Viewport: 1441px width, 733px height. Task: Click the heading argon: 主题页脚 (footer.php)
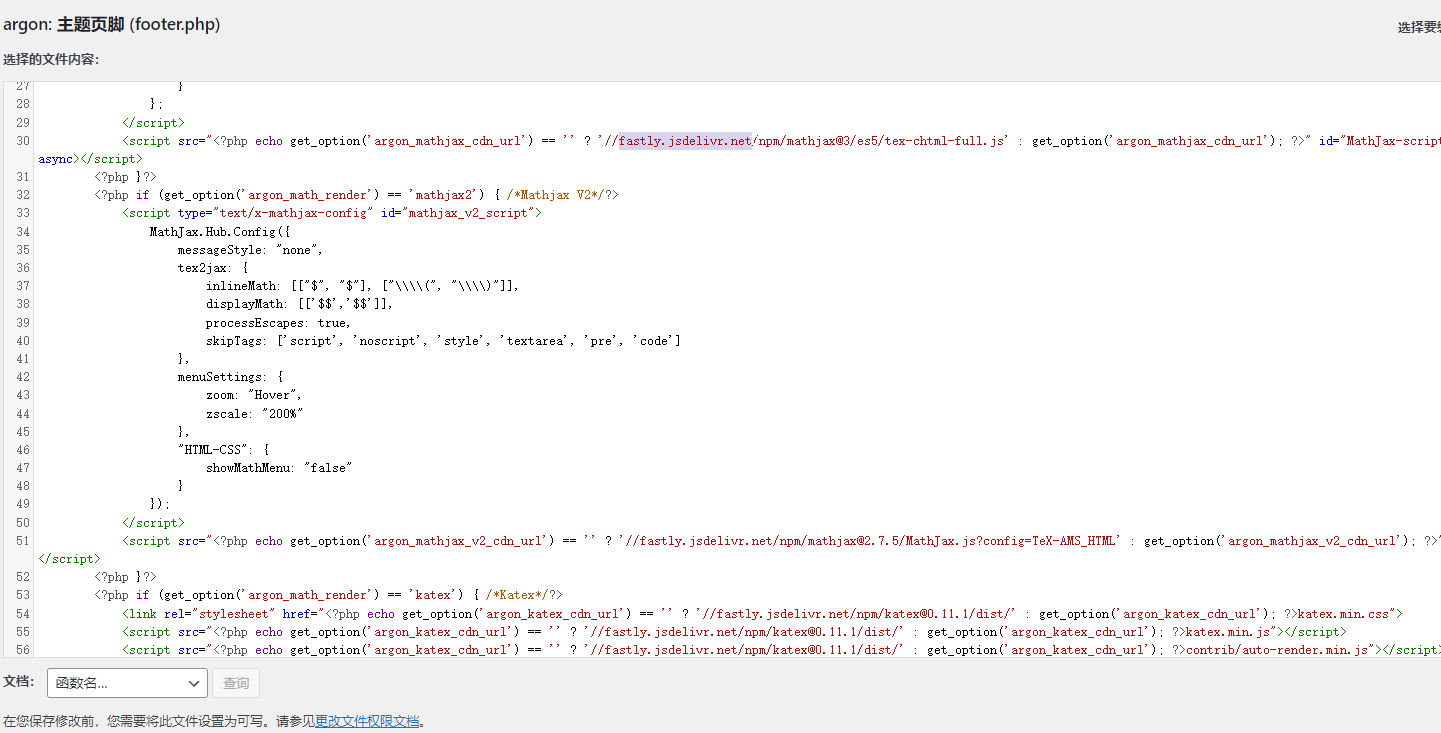(x=112, y=24)
